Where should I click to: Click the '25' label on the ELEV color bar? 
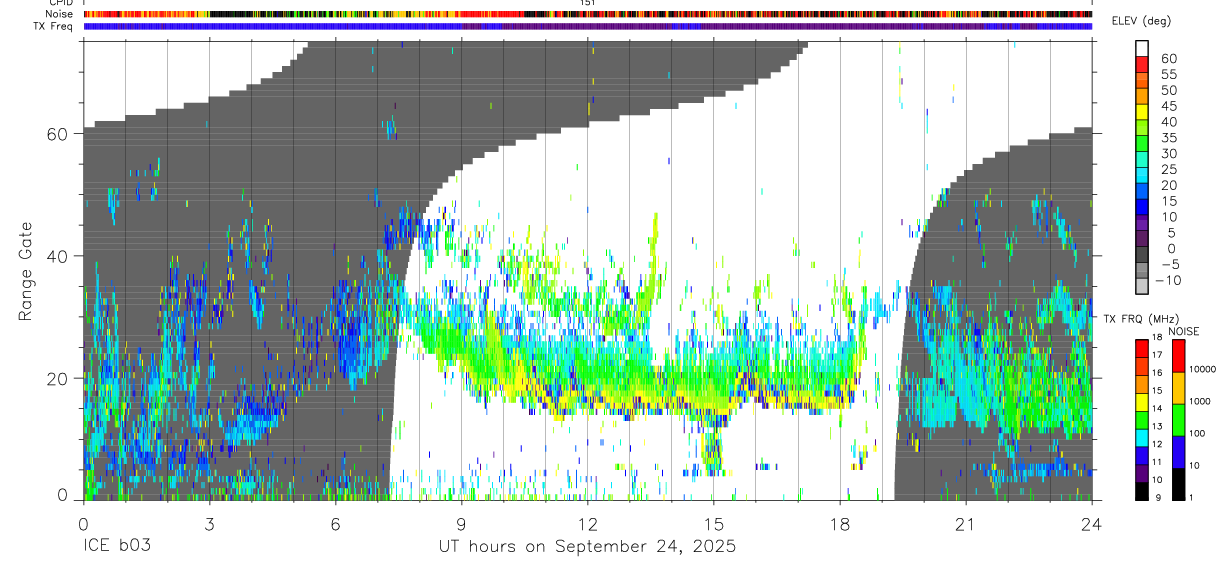pyautogui.click(x=1168, y=169)
